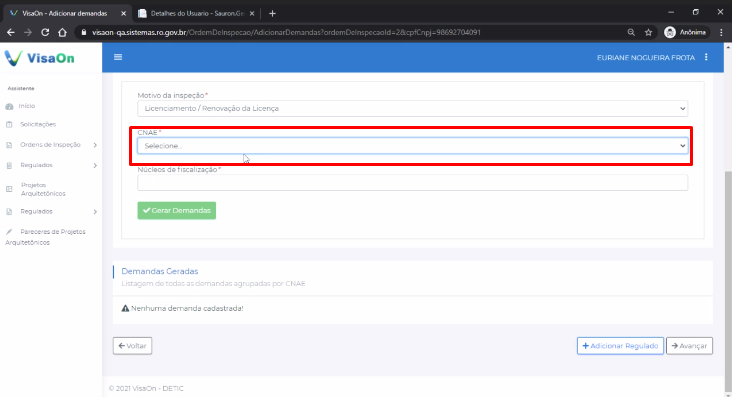Open the Início sidebar item
The image size is (732, 397).
pyautogui.click(x=27, y=106)
